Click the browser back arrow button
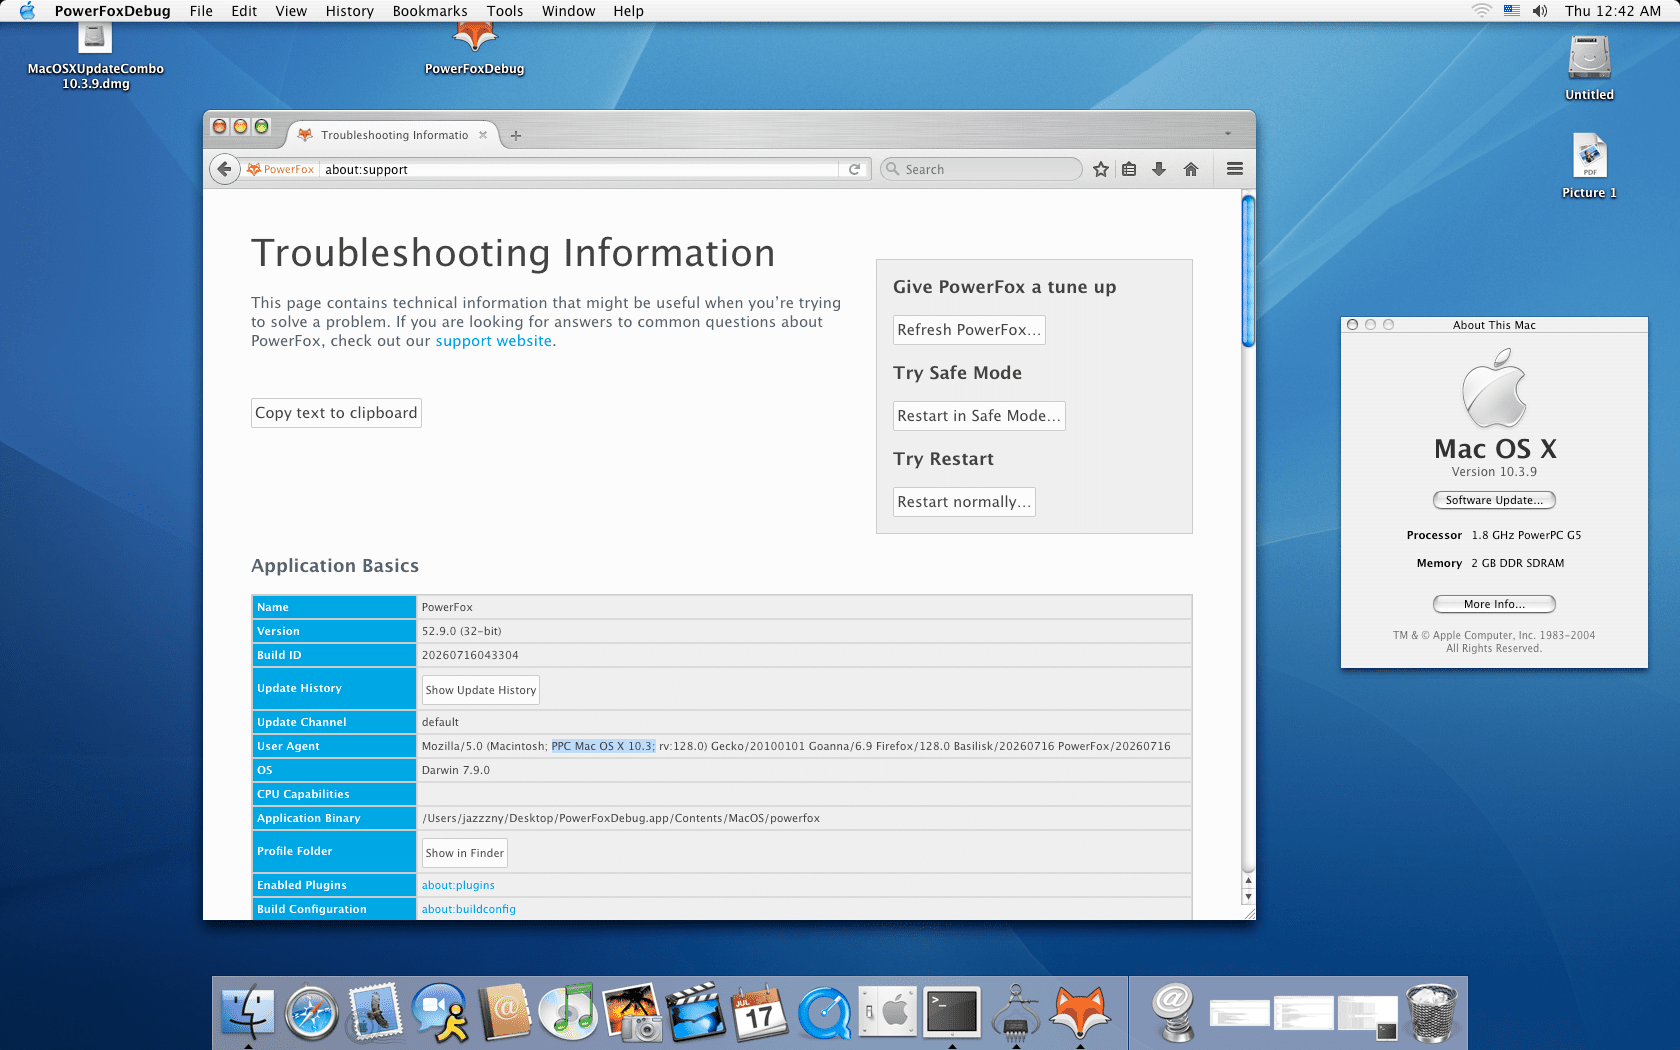This screenshot has height=1050, width=1680. pyautogui.click(x=225, y=169)
